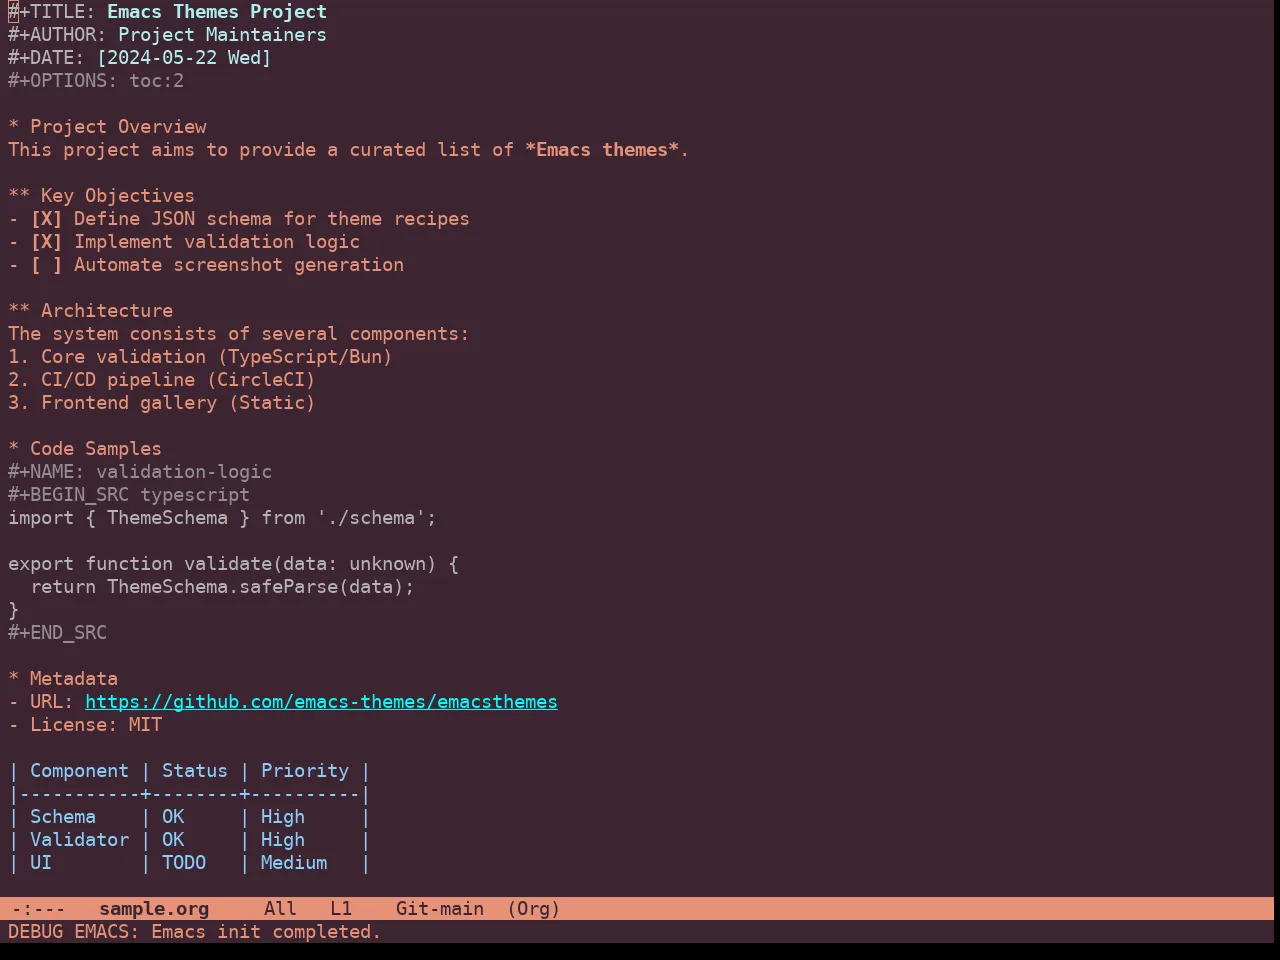Open the github.com/emacs-themes/emacsthemes link

(x=321, y=702)
